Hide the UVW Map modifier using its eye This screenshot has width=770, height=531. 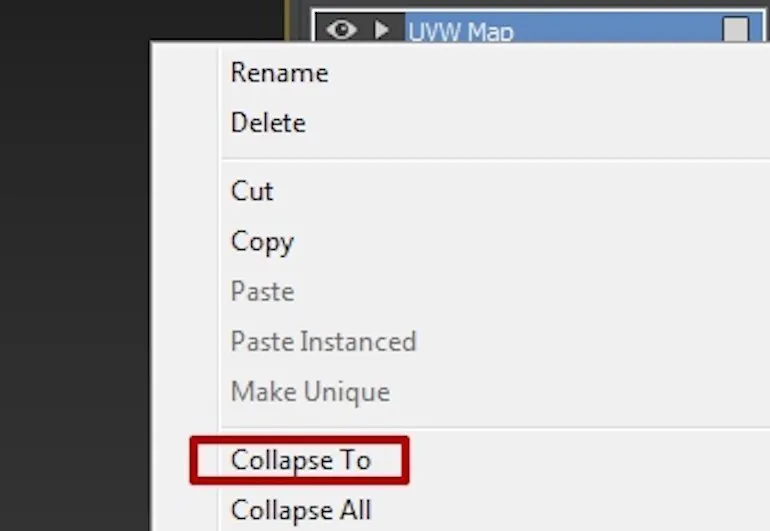(341, 30)
